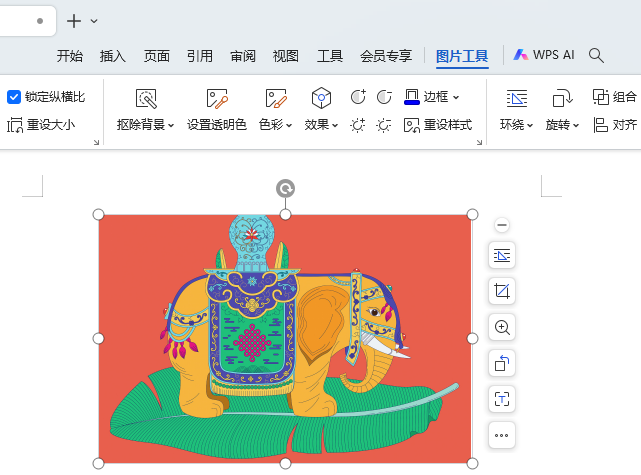The height and width of the screenshot is (475, 641).
Task: Open the picture style group dialog launcher arrow
Action: coord(480,142)
